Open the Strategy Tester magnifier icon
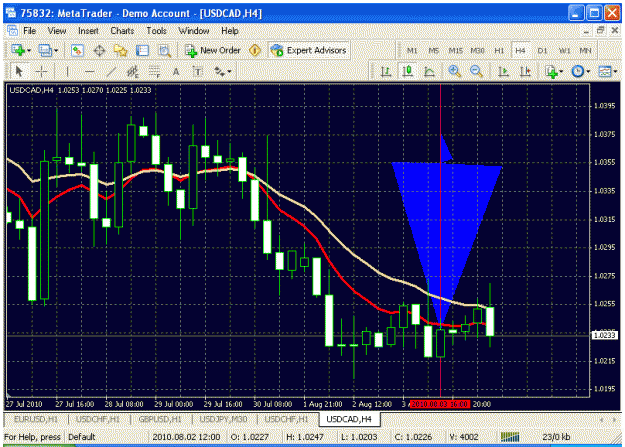This screenshot has width=625, height=447. [x=165, y=51]
